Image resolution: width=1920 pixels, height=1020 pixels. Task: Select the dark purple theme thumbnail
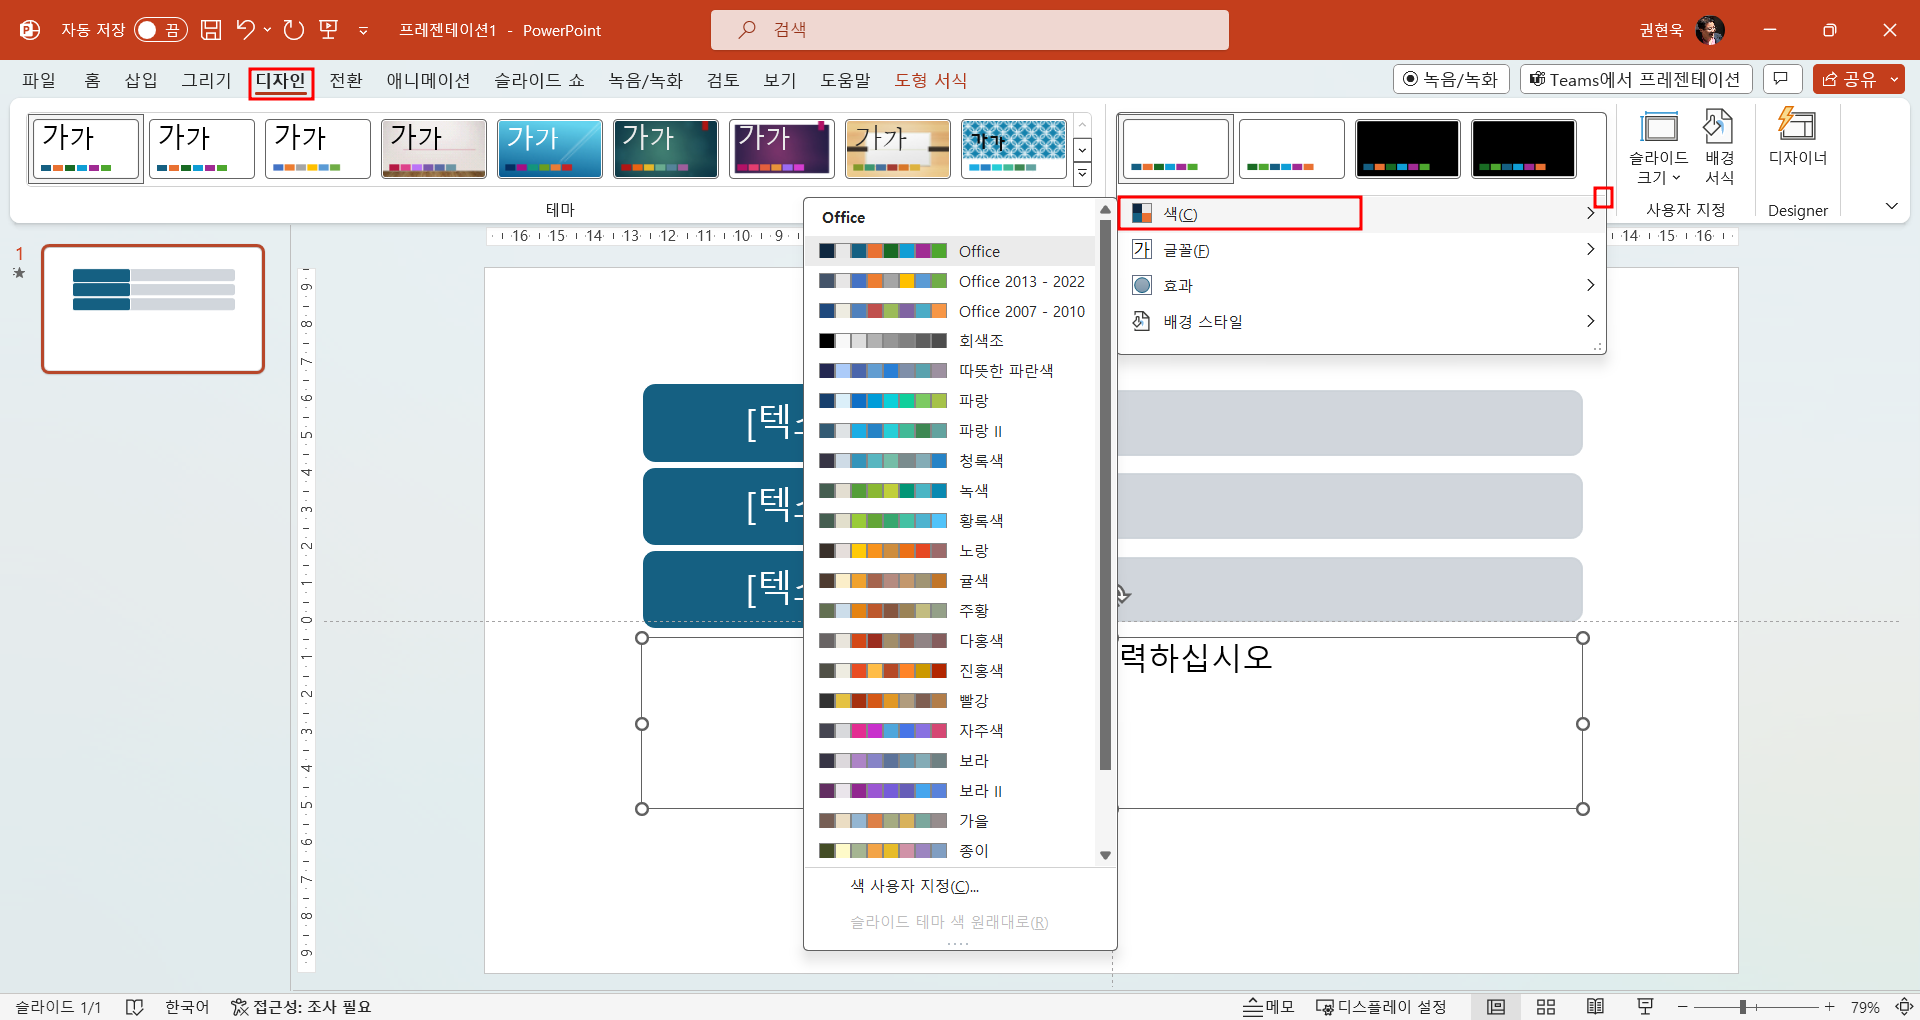click(x=782, y=148)
